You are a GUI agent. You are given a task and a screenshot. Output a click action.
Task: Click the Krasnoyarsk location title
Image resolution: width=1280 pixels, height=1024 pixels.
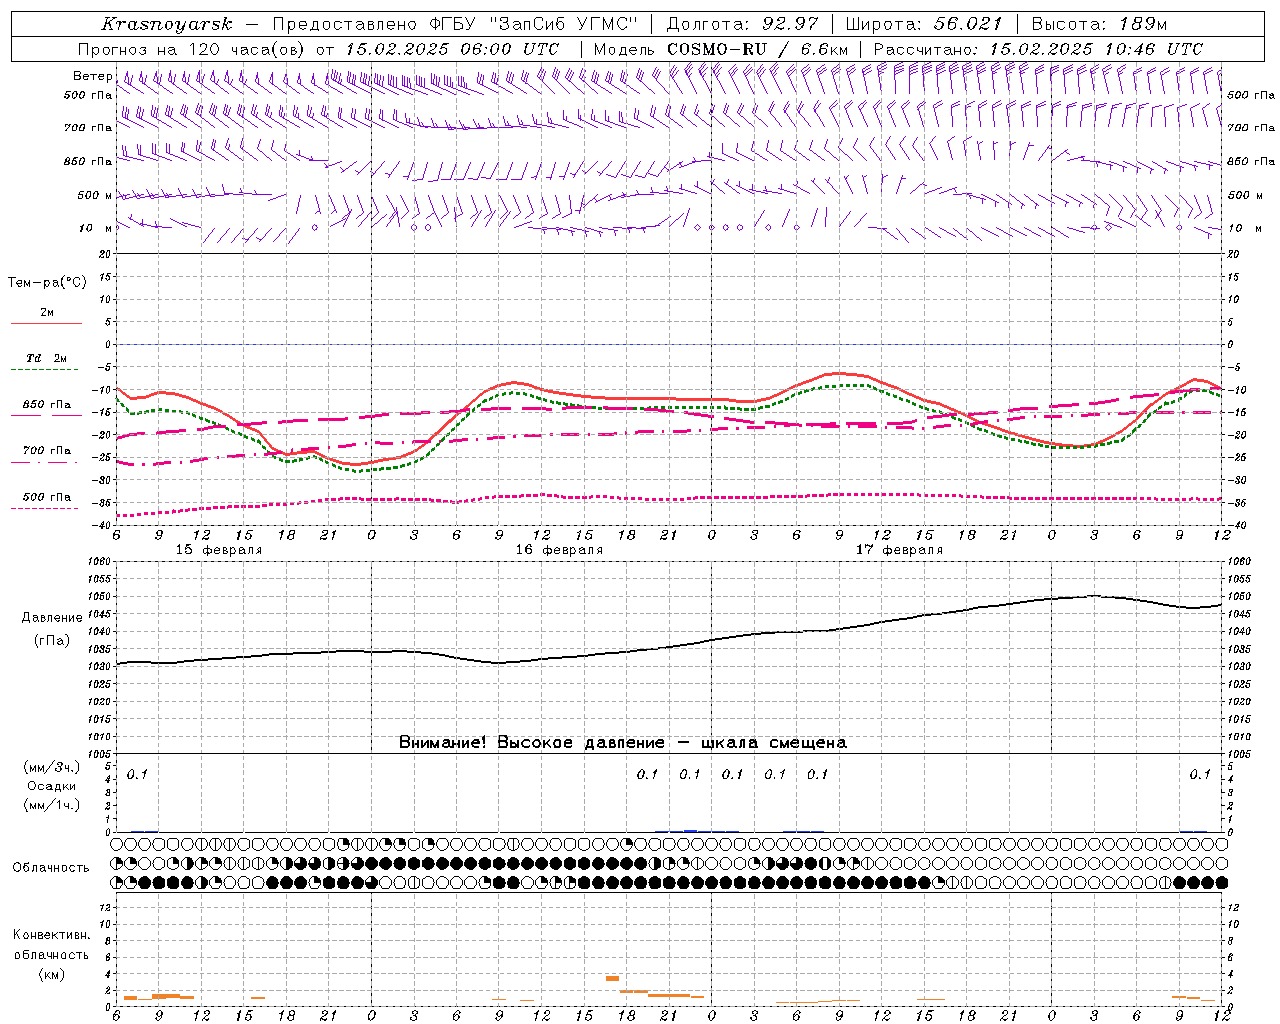click(x=166, y=24)
